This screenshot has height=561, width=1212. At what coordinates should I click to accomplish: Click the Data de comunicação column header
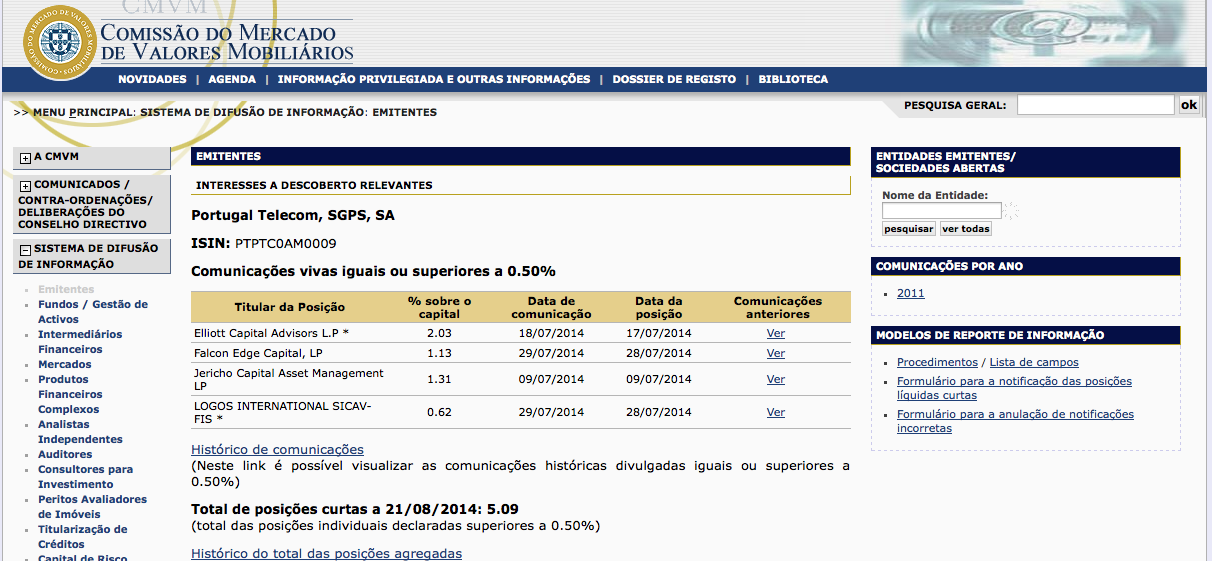[x=551, y=307]
